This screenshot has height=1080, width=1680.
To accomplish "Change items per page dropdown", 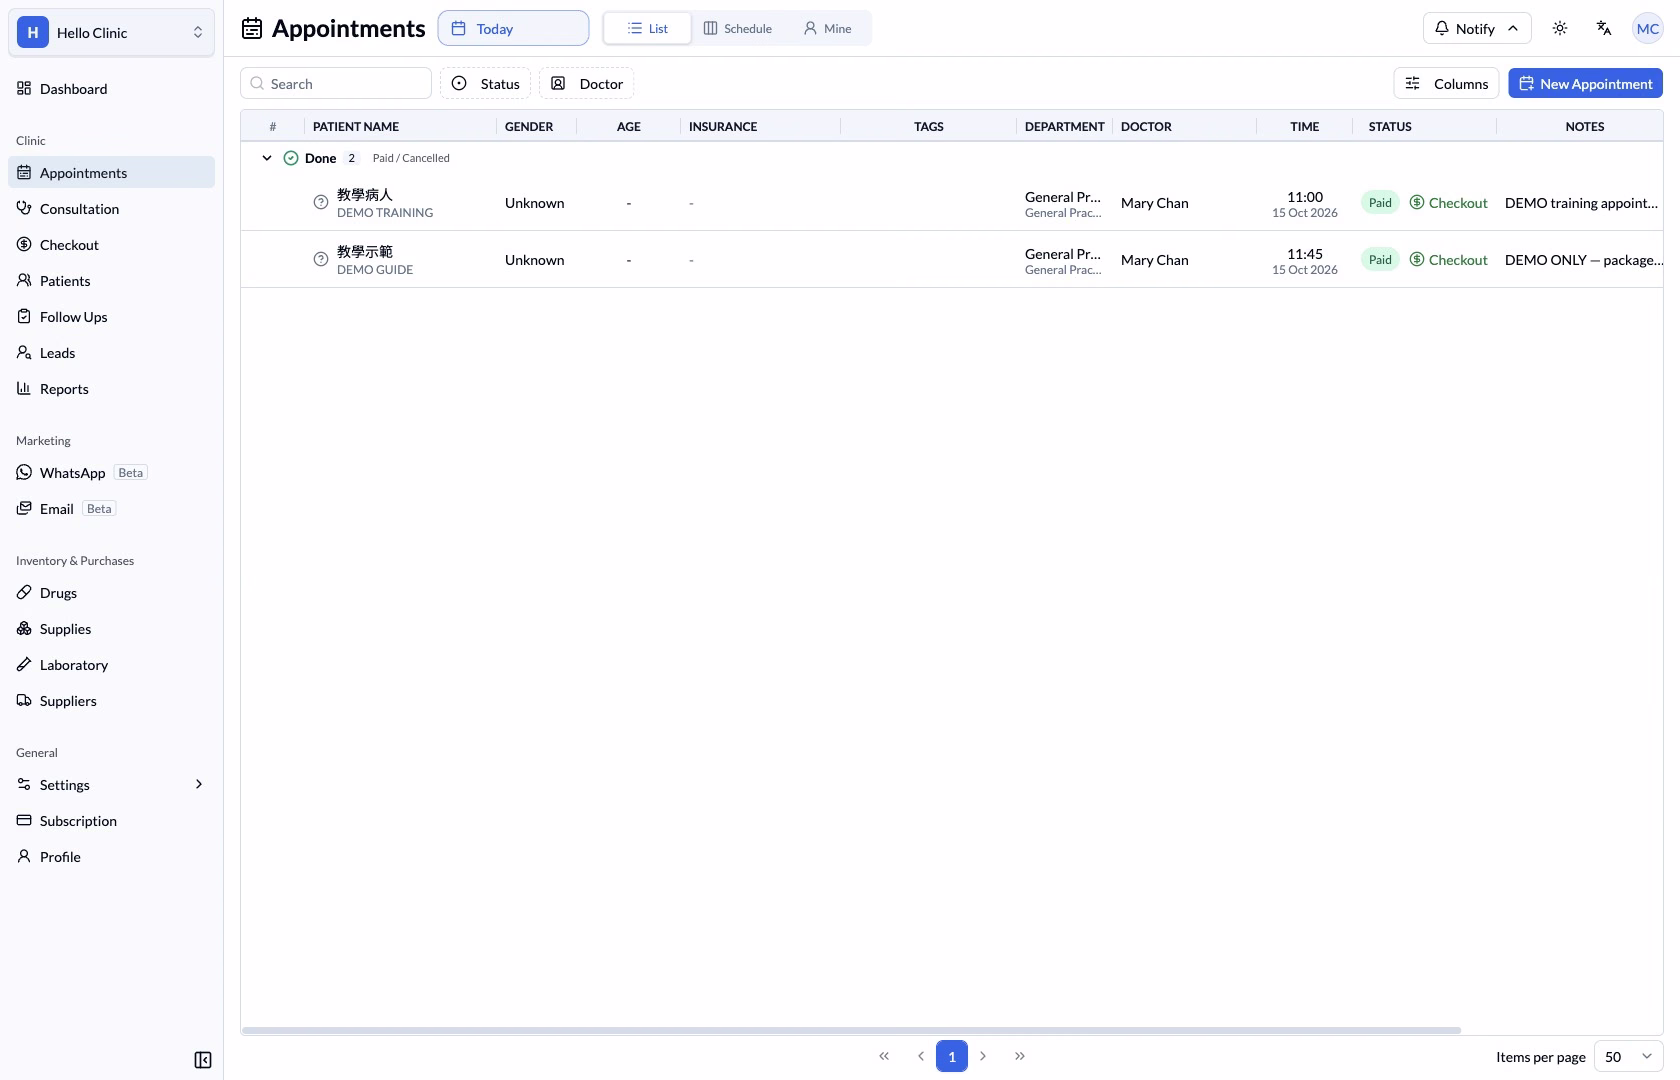I will click(1628, 1056).
